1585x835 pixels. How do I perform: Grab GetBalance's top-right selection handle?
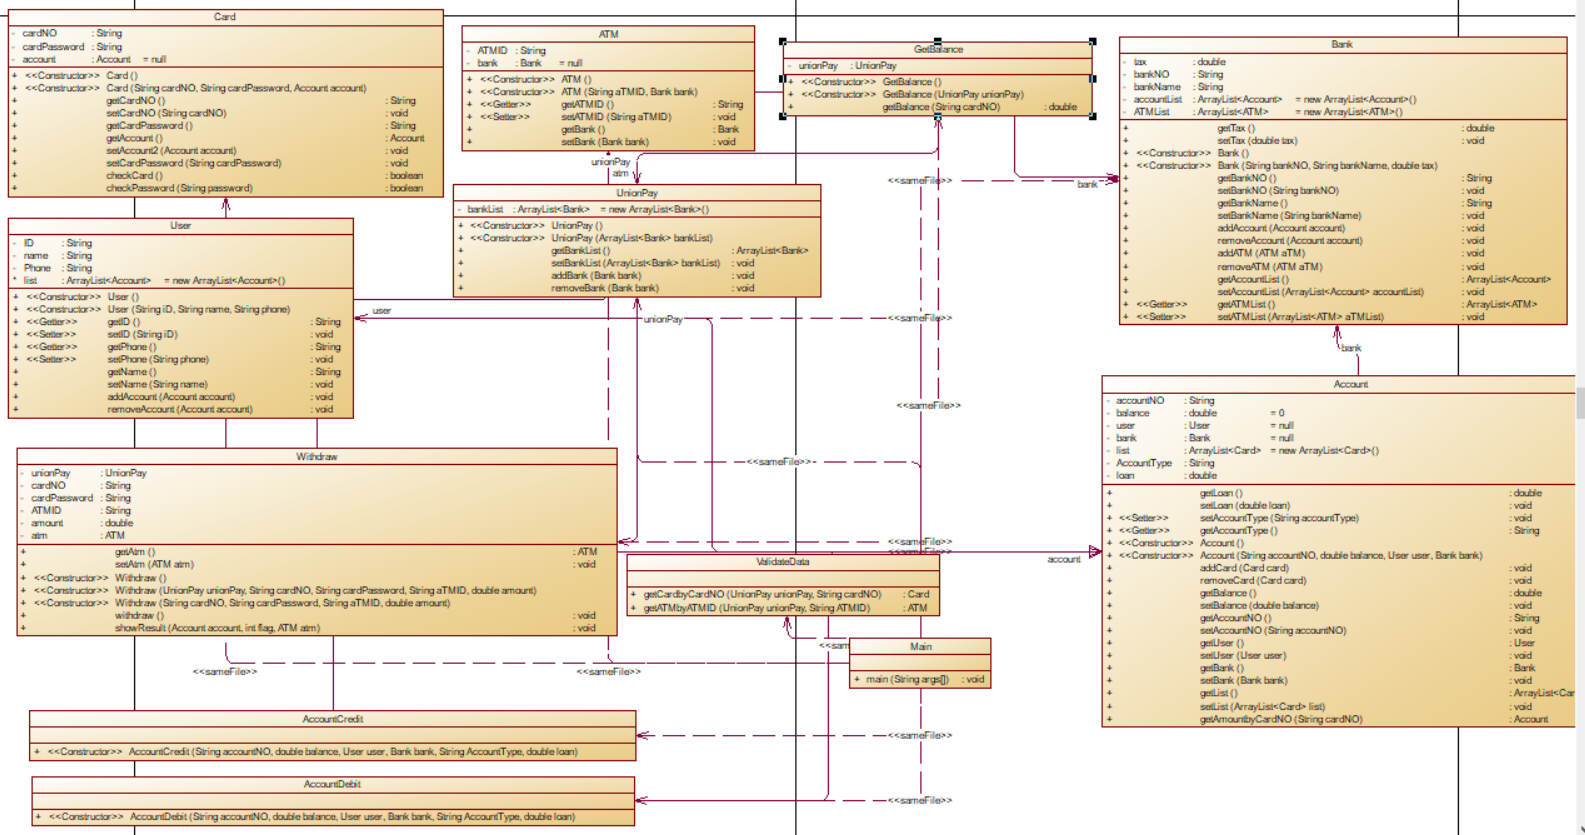[1092, 42]
